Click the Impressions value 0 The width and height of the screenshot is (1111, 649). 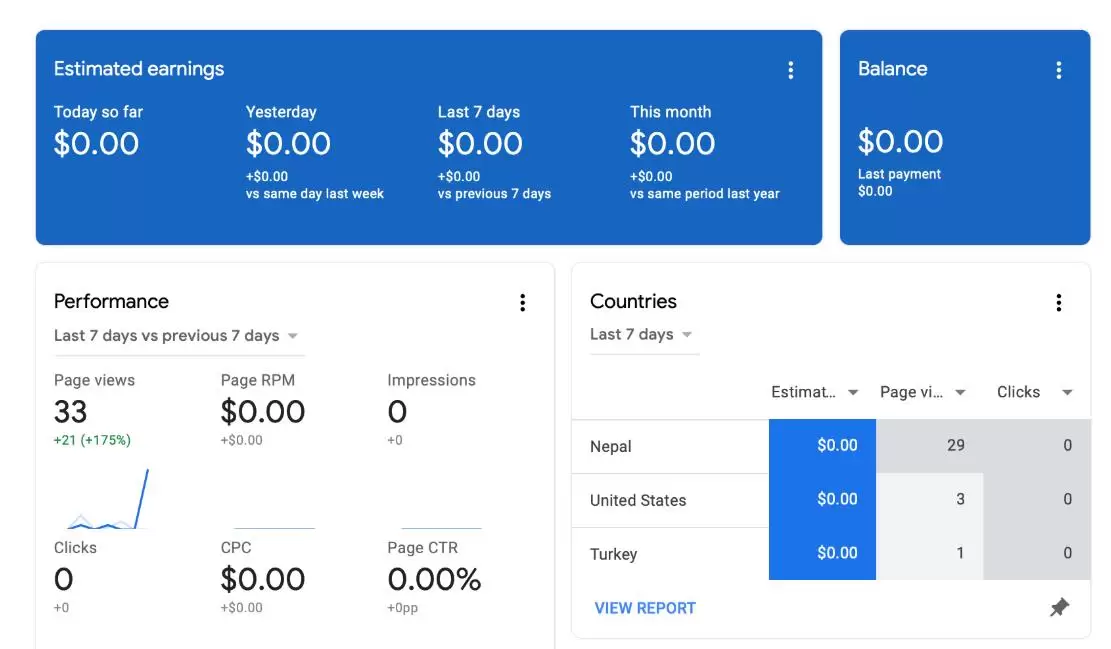pos(397,412)
